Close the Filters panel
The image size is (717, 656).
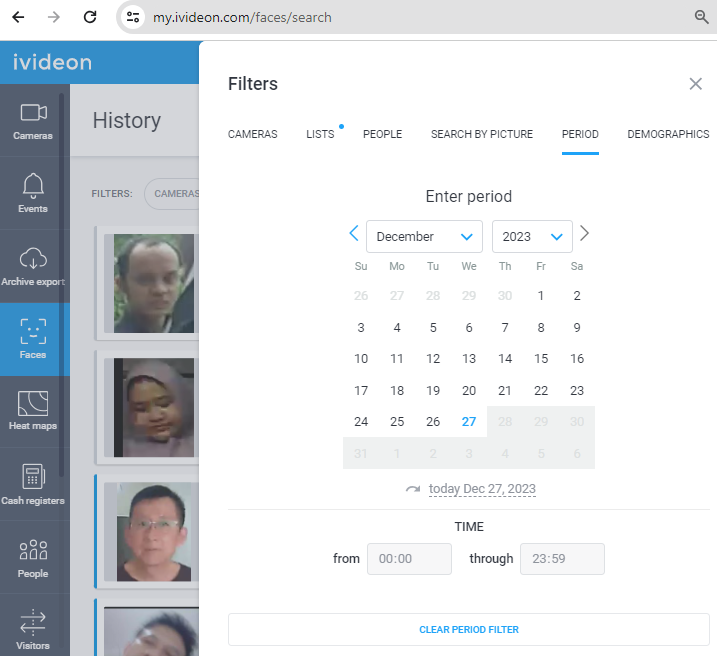click(696, 84)
